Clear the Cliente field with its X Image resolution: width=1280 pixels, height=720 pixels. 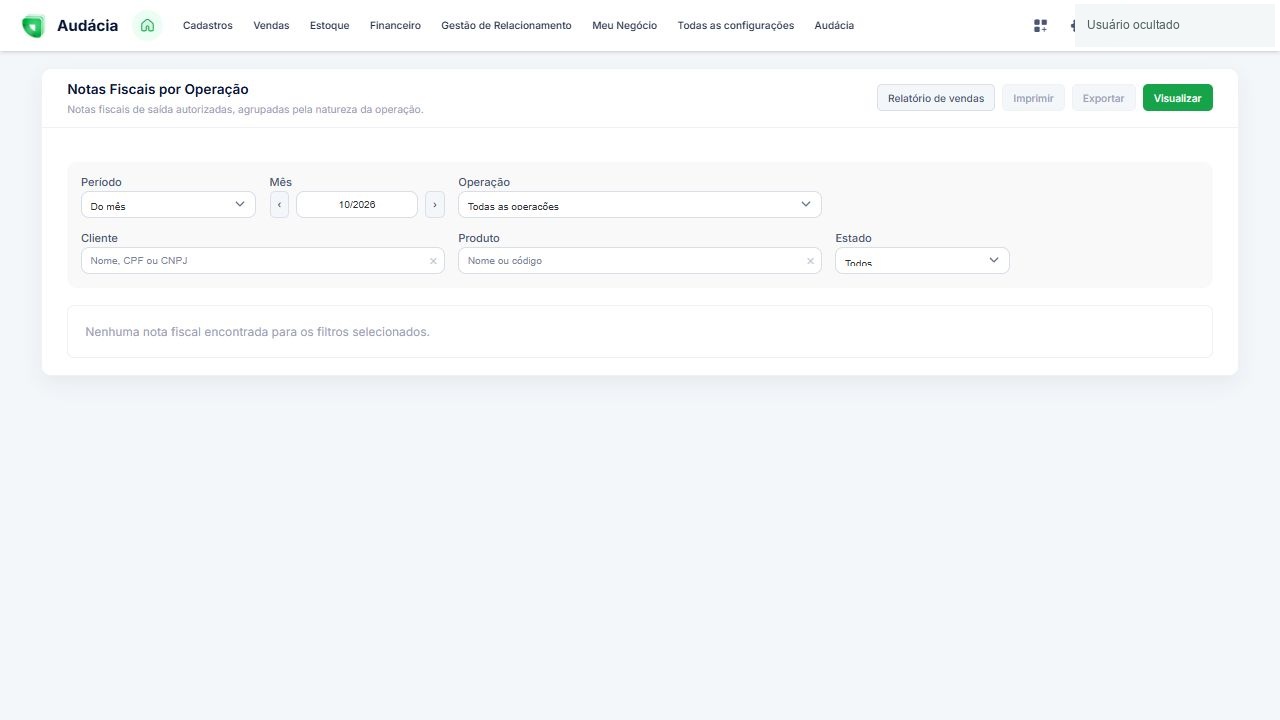[433, 261]
